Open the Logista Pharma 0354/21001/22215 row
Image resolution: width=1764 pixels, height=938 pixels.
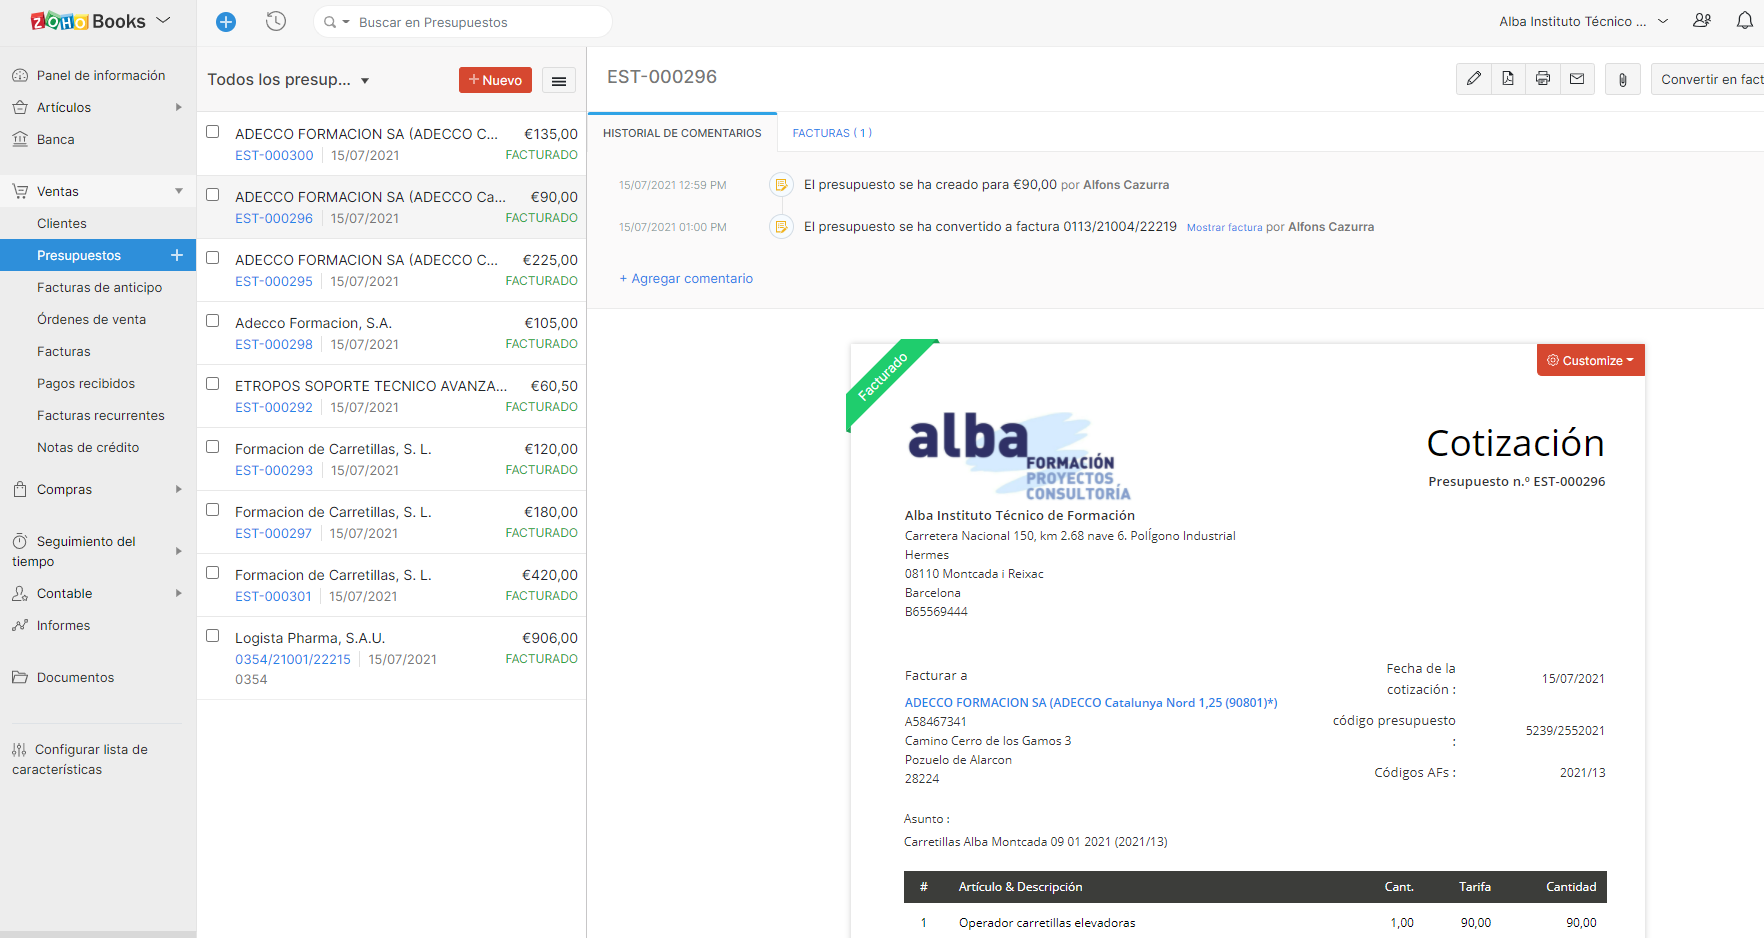click(392, 658)
